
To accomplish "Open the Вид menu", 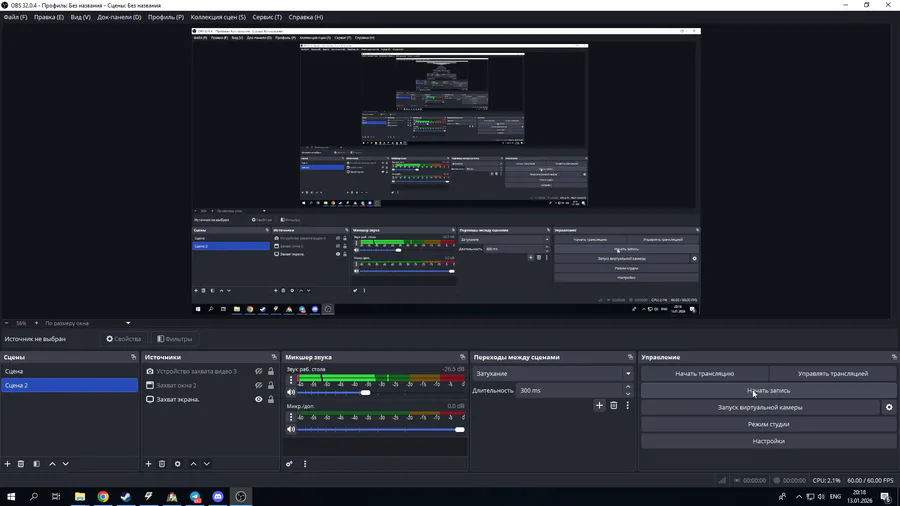I will pos(80,17).
